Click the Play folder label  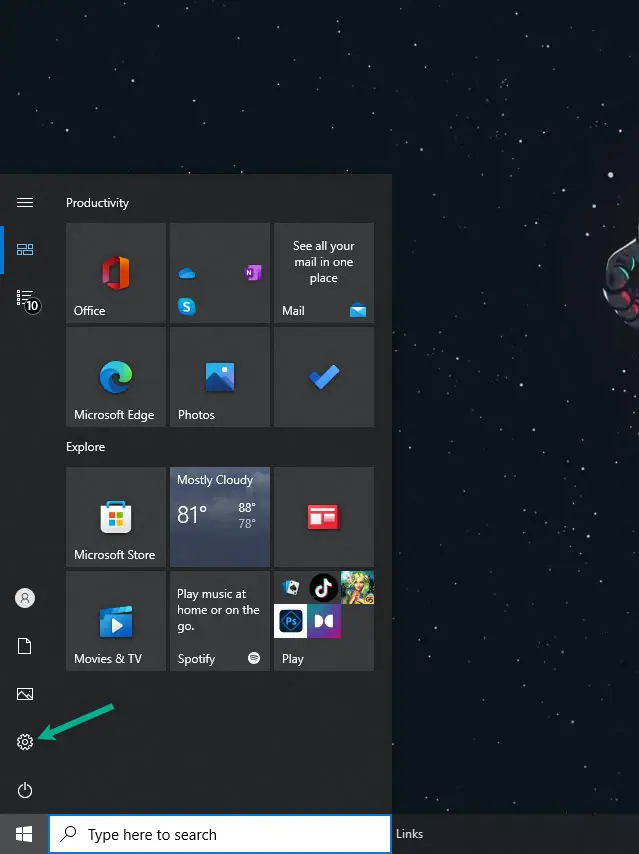293,659
